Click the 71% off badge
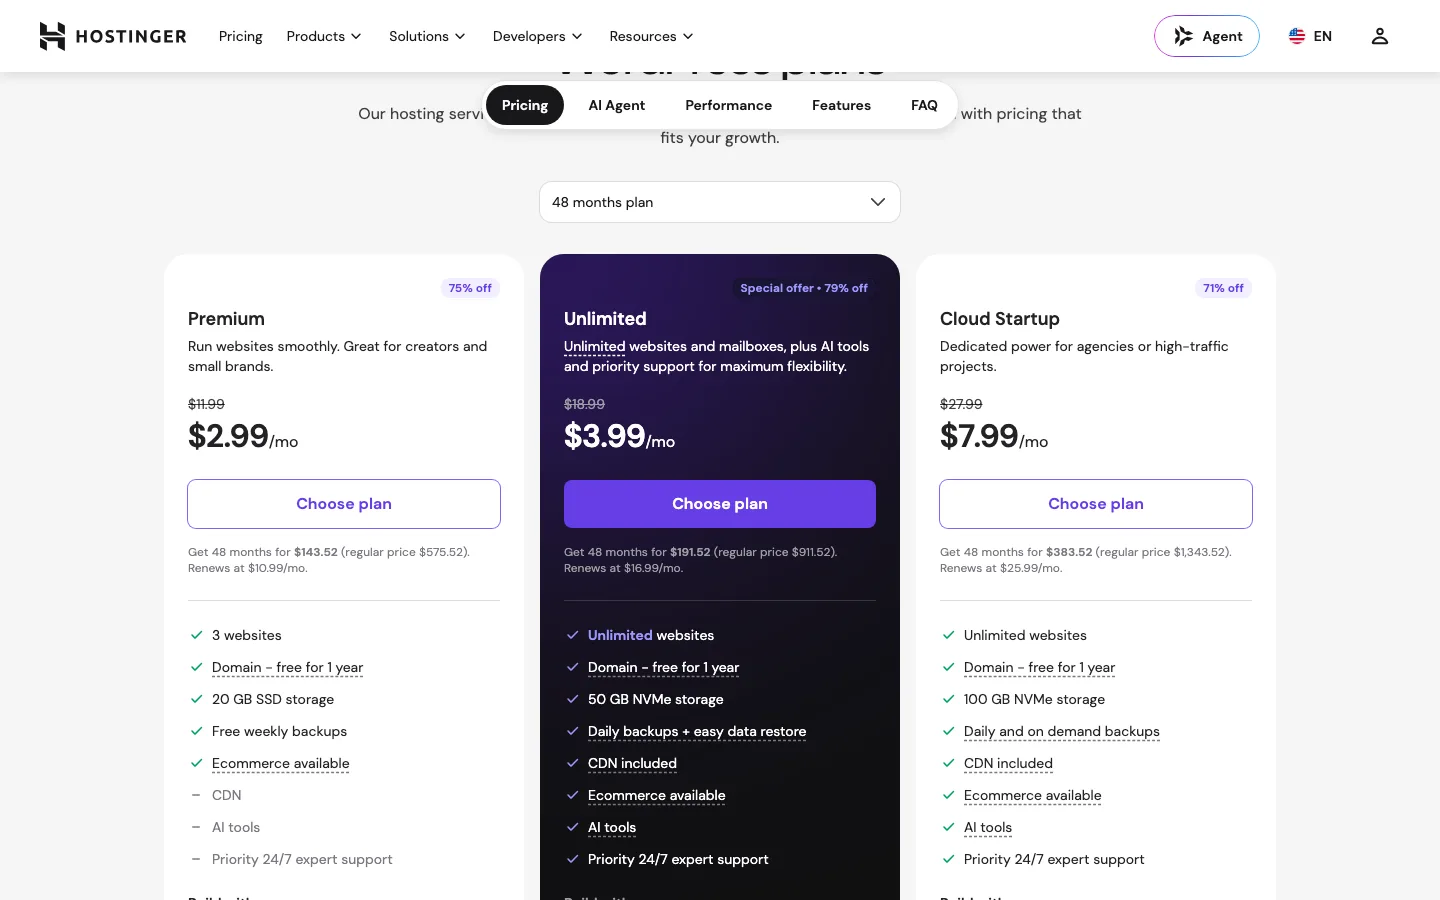1440x900 pixels. pos(1223,288)
